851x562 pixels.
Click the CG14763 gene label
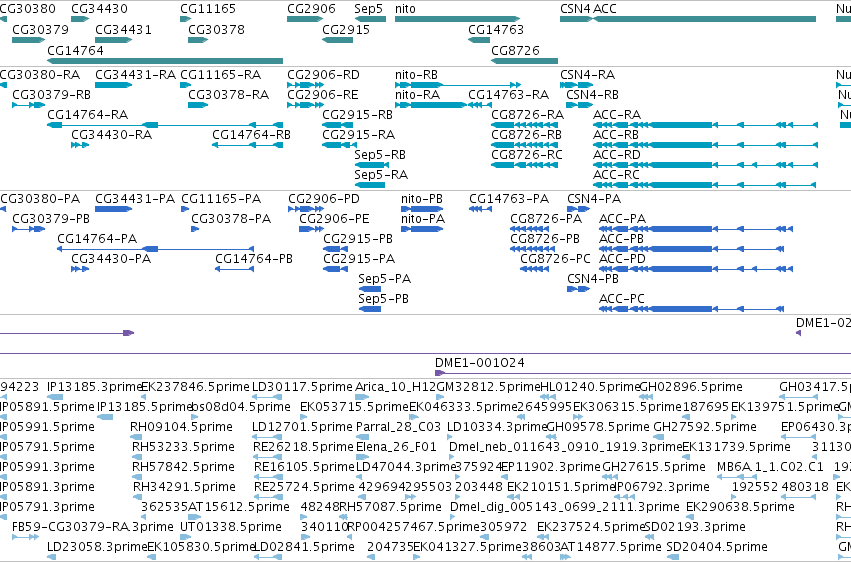tap(496, 29)
